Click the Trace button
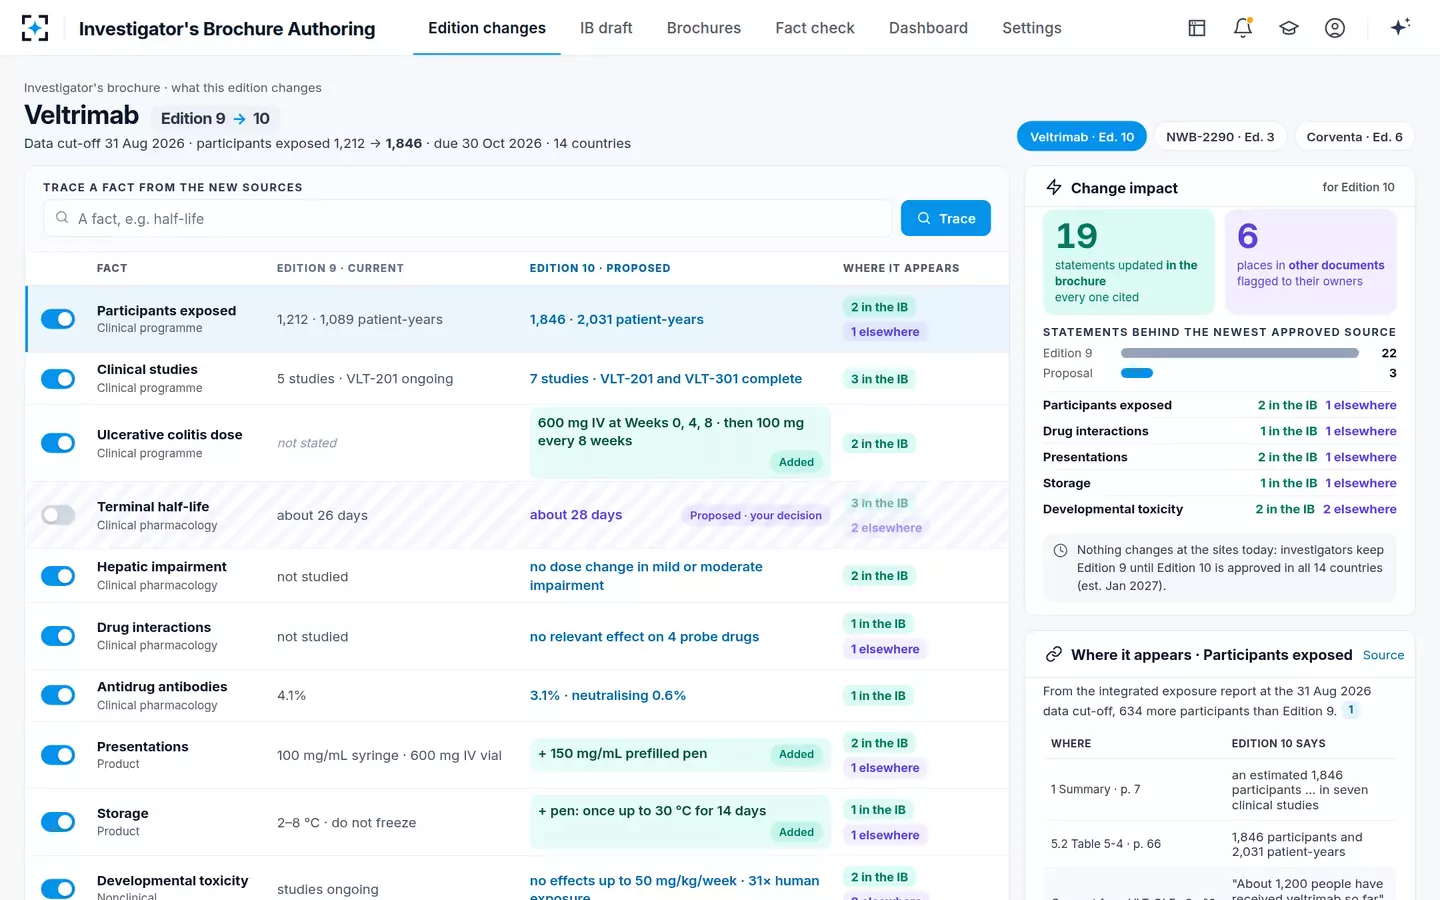The height and width of the screenshot is (900, 1440). tap(946, 218)
